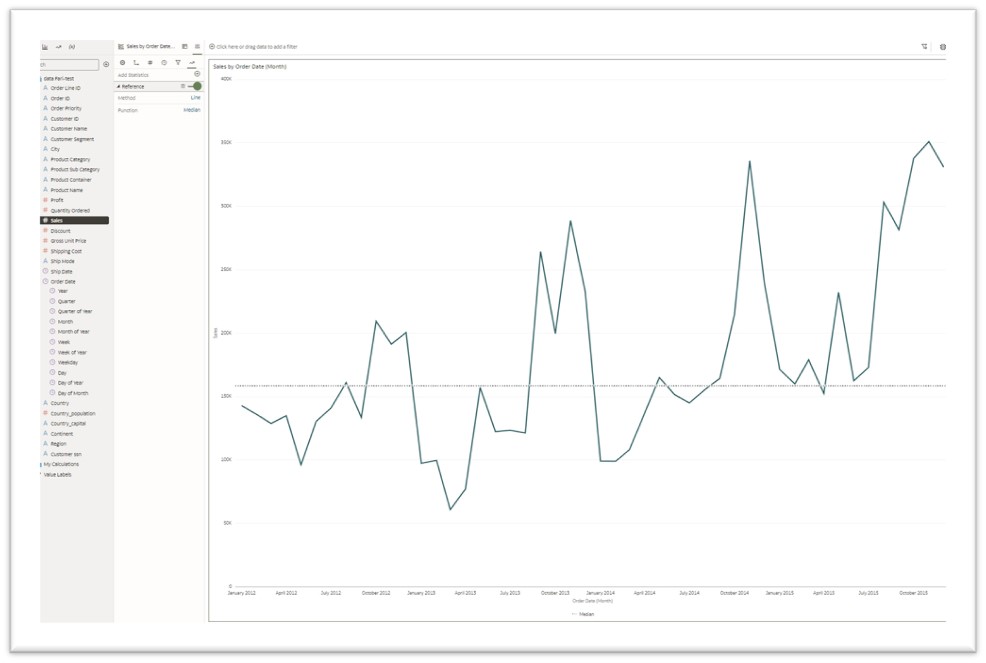This screenshot has width=986, height=663.
Task: Change the Method by clicking the Line link
Action: 194,97
